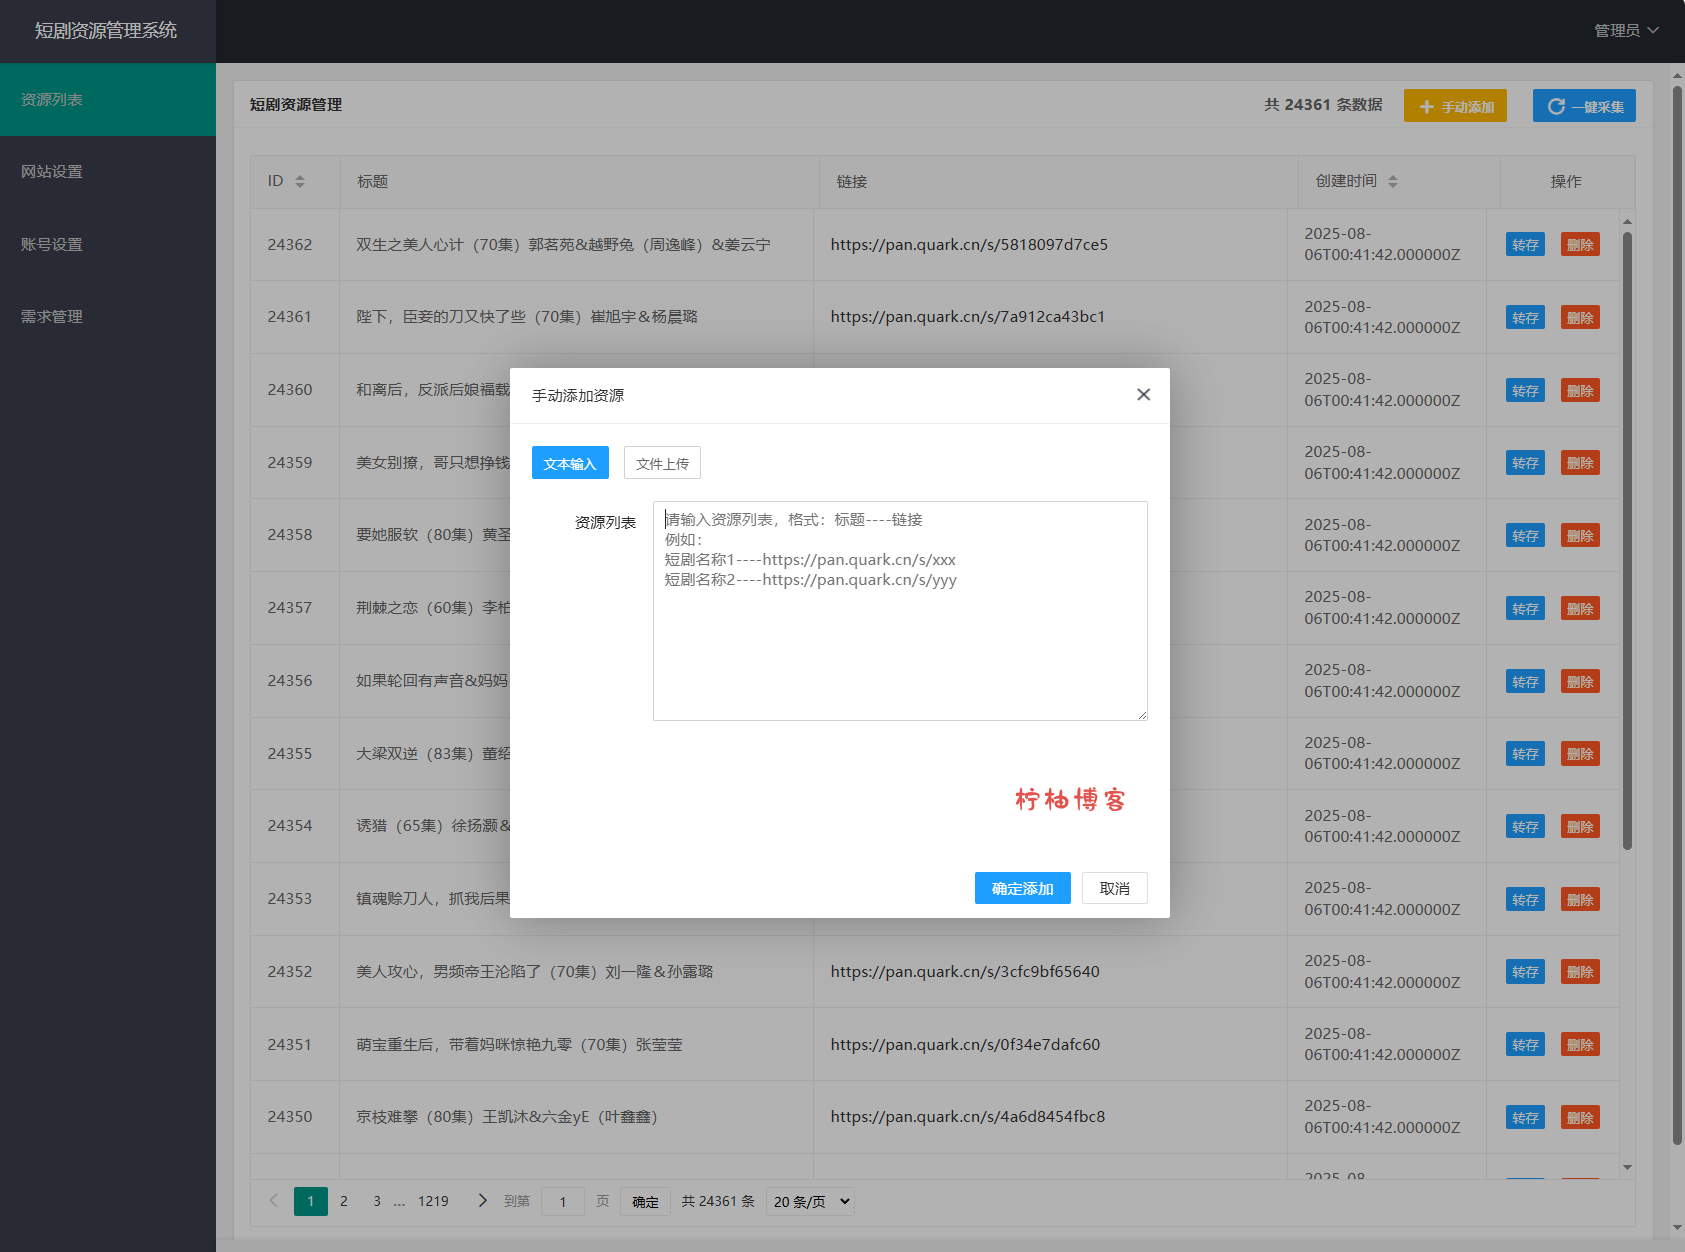
Task: Expand the 20 条/页 page size selector
Action: (x=811, y=1201)
